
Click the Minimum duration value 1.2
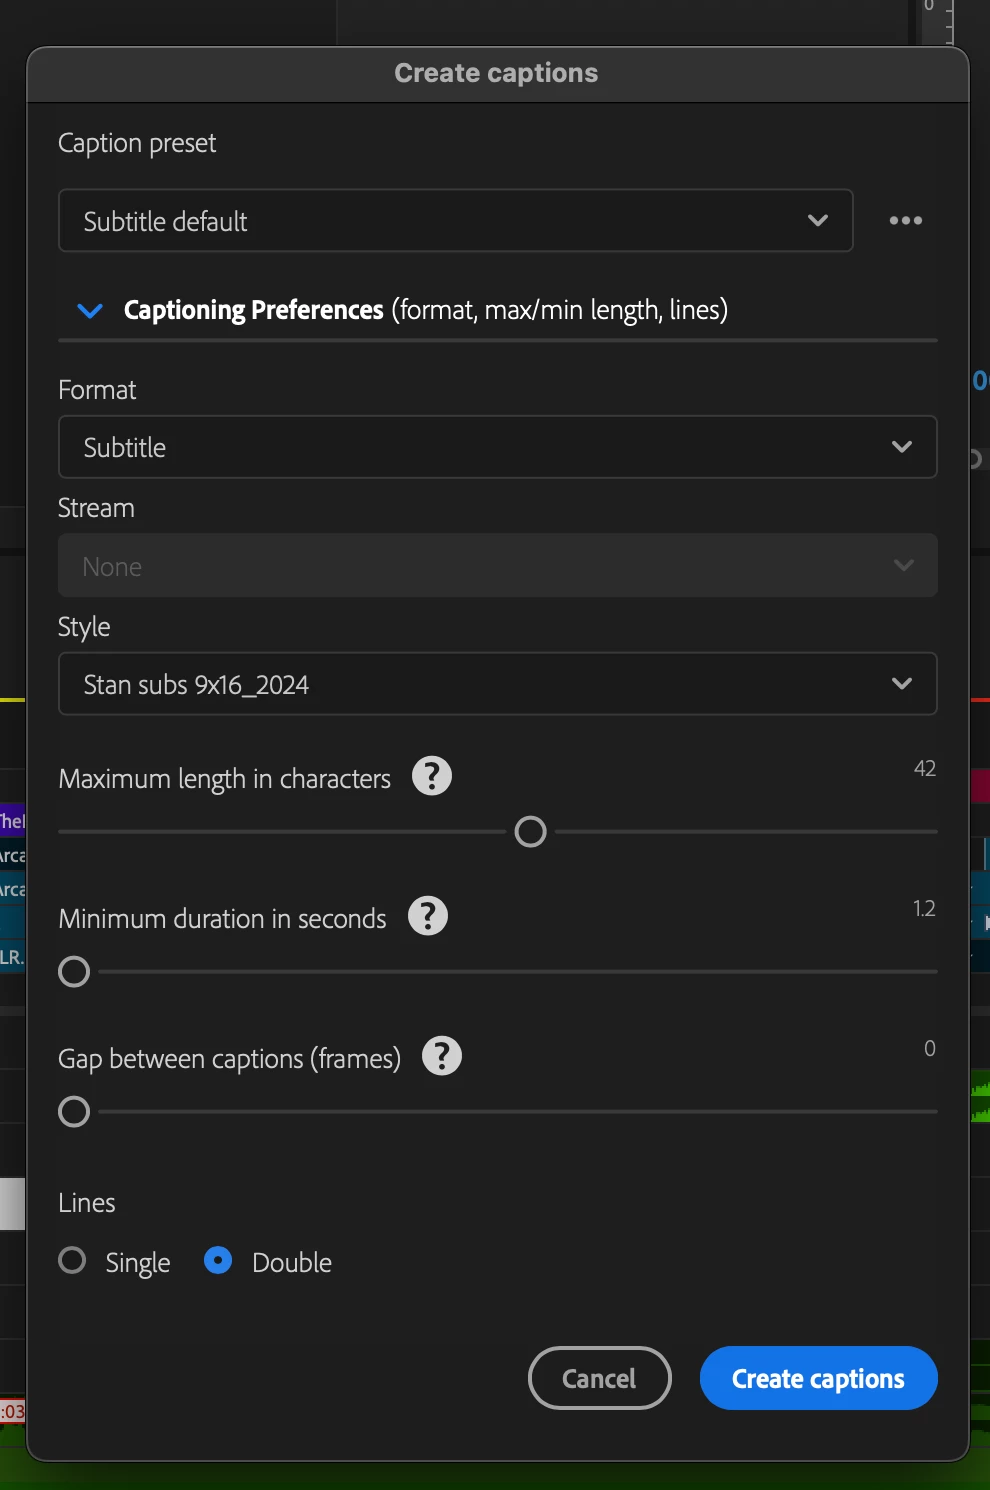pos(923,908)
